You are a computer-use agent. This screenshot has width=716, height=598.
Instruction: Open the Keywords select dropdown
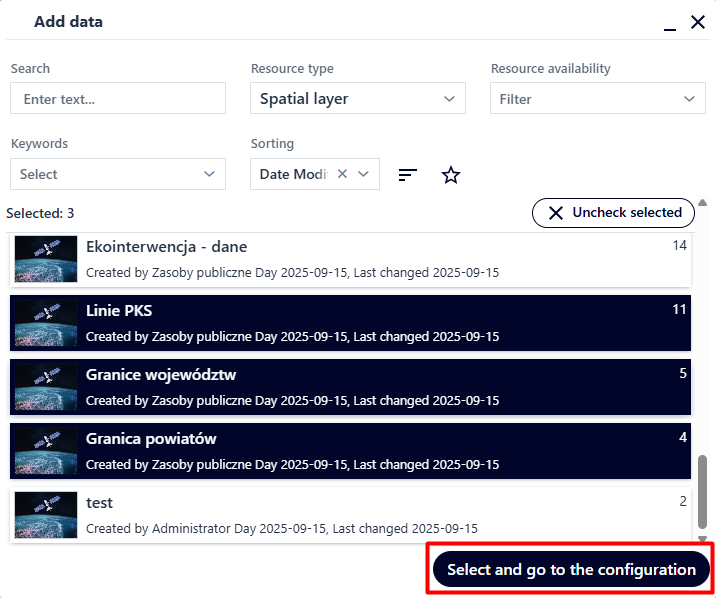(118, 174)
